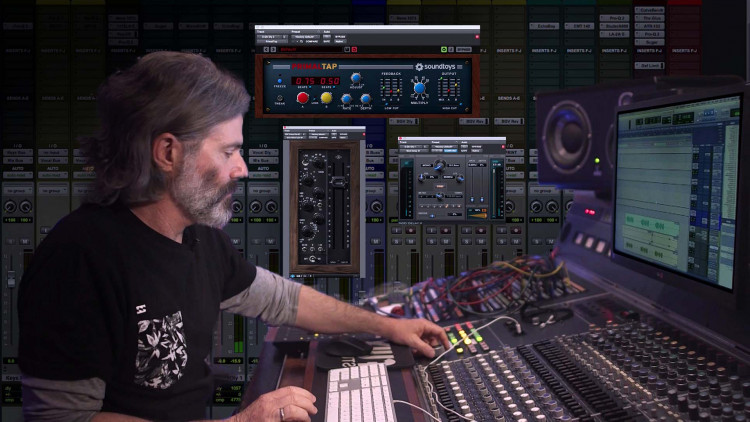Click the red A tap button
The image size is (750, 422).
302,98
